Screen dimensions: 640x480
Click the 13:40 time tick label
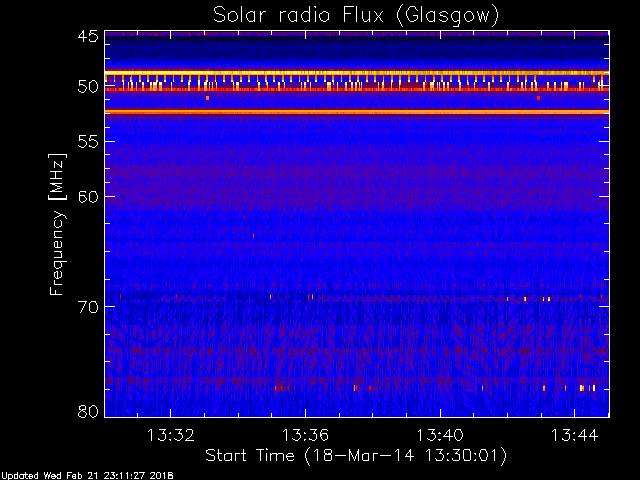[x=440, y=435]
